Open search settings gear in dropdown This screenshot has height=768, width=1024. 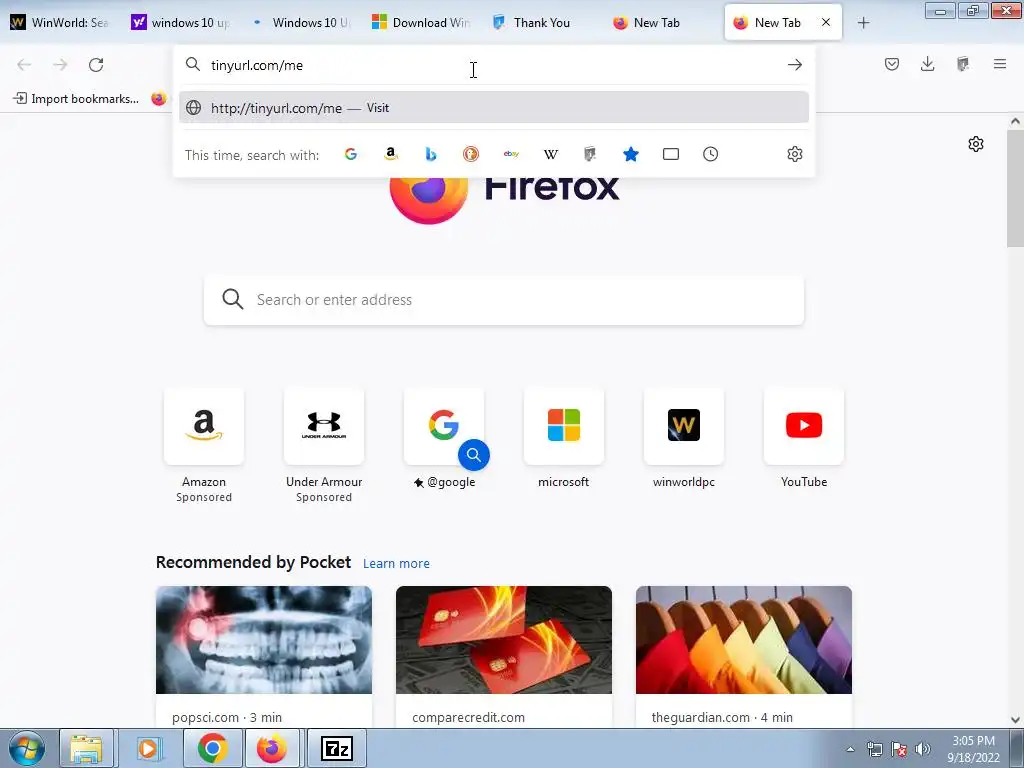tap(795, 154)
